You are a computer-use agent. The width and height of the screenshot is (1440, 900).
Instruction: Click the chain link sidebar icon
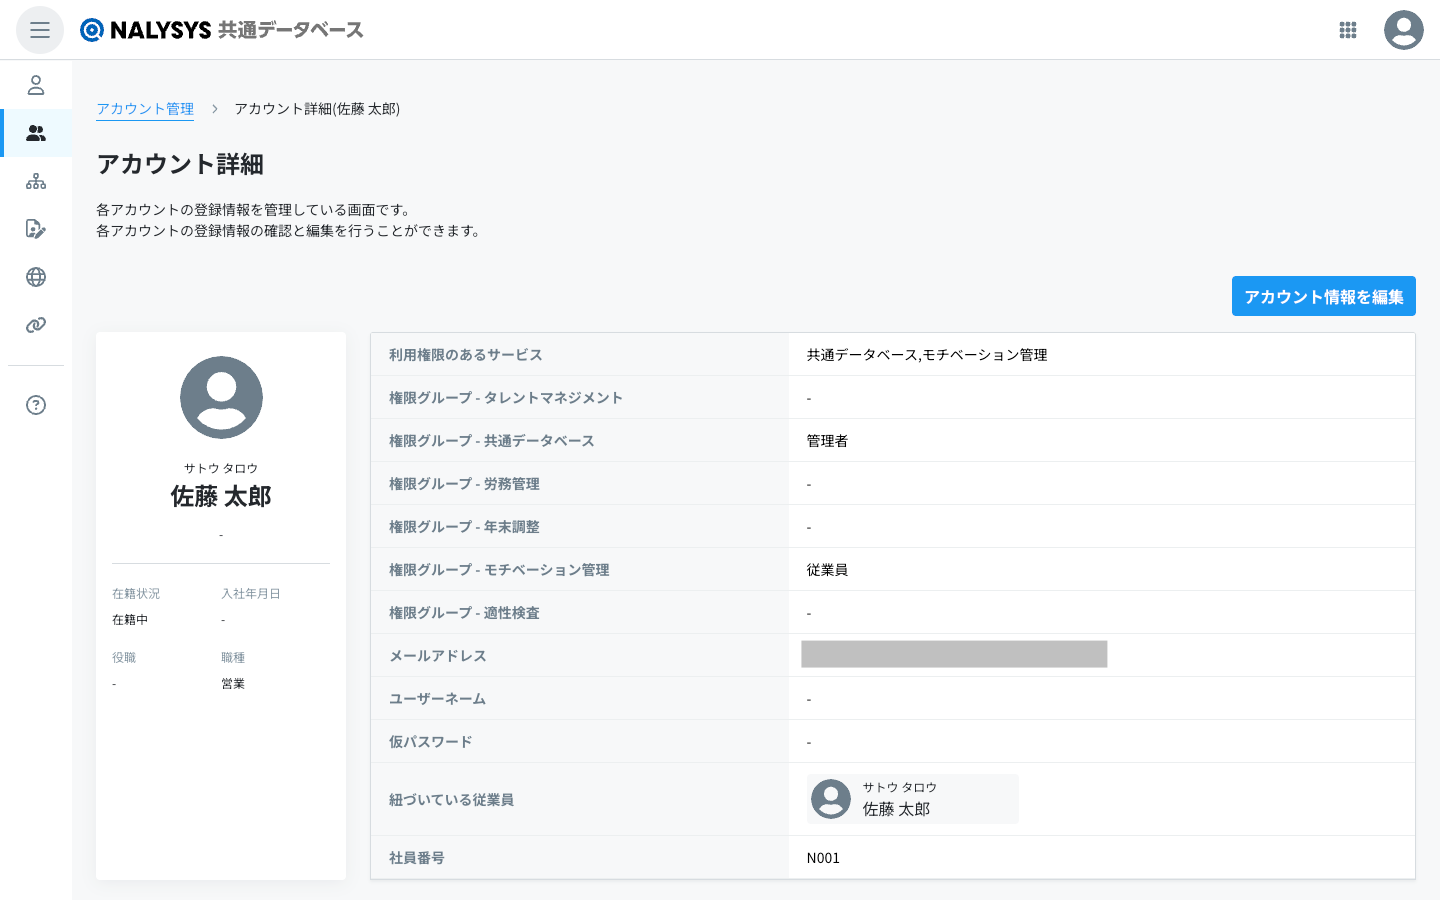pos(36,325)
